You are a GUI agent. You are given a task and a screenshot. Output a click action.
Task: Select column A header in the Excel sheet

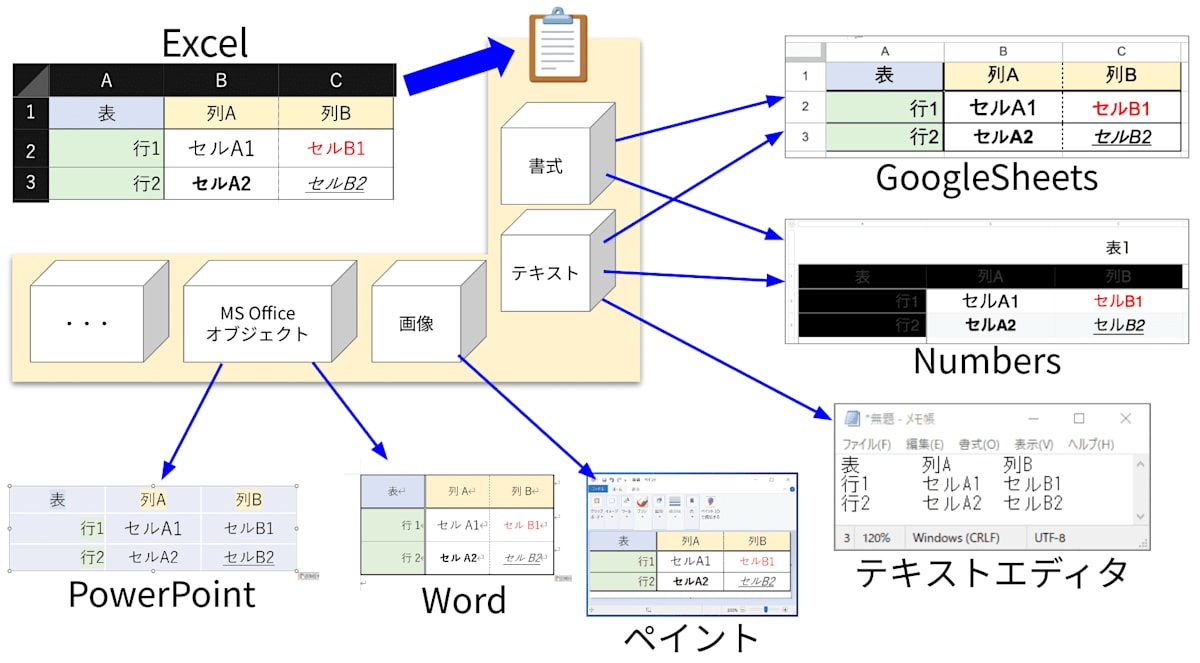pos(106,80)
